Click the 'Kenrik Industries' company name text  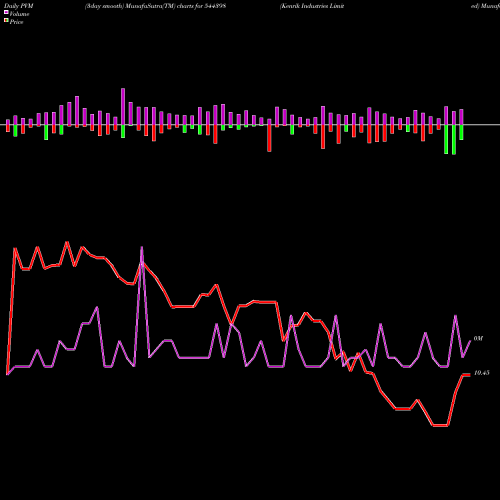pos(305,6)
